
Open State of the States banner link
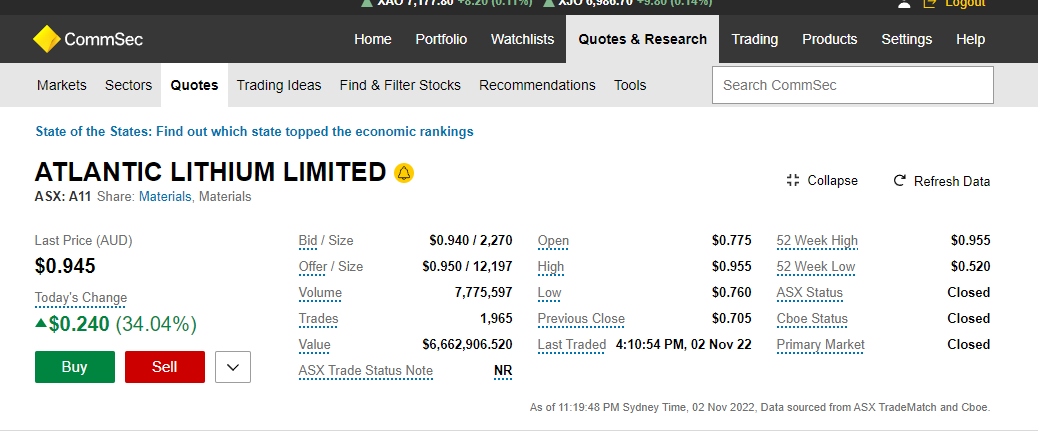(x=254, y=131)
